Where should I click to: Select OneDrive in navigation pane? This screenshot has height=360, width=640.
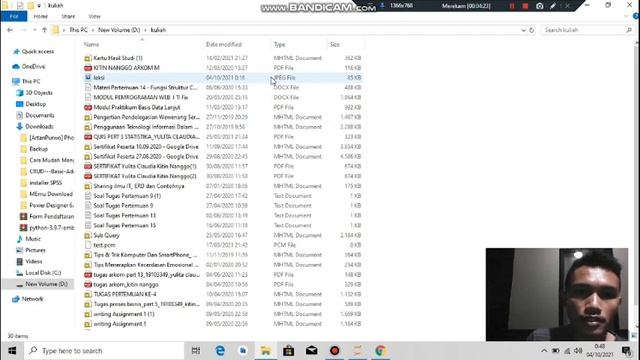(33, 66)
